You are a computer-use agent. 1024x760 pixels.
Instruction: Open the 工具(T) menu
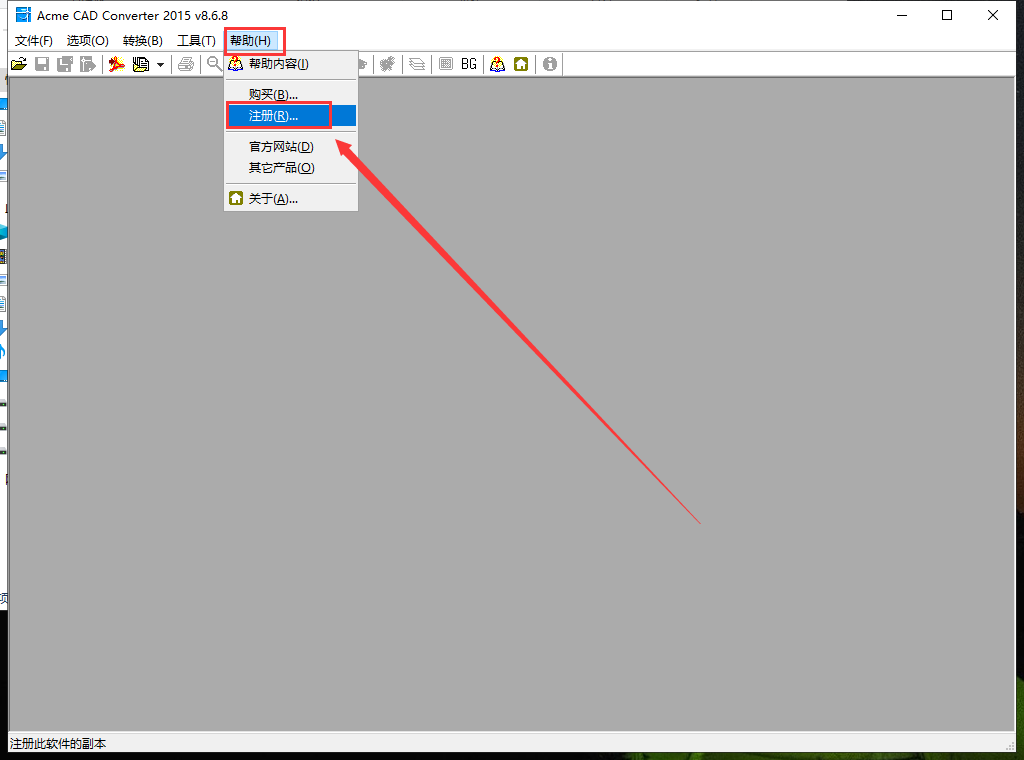click(197, 40)
